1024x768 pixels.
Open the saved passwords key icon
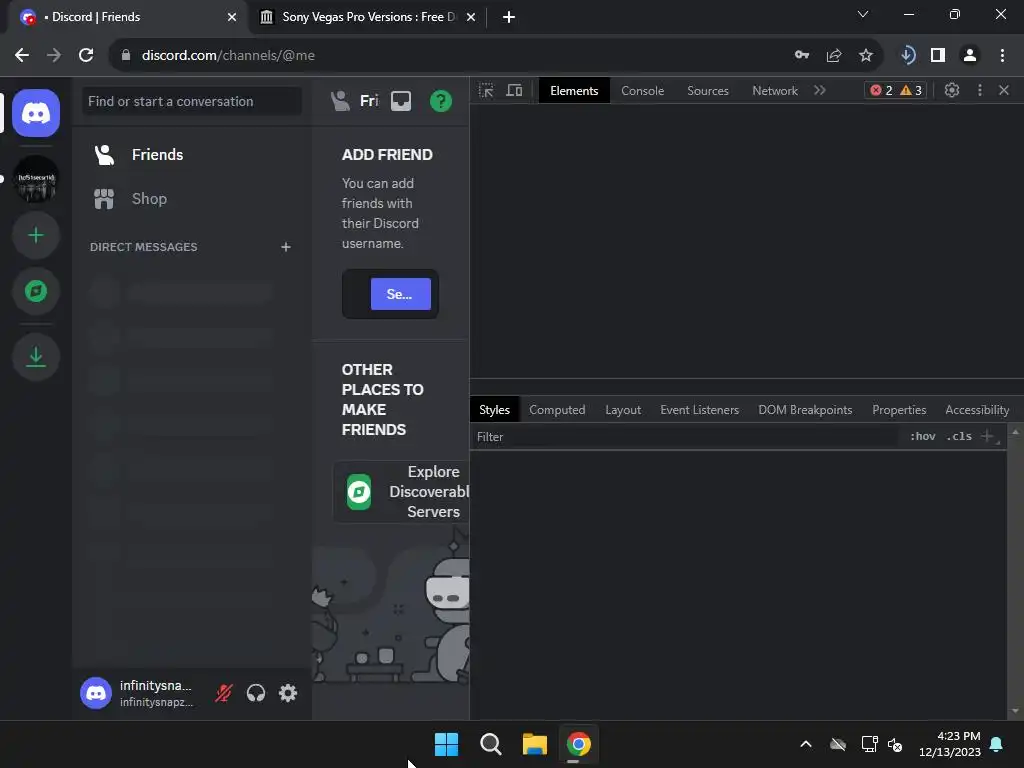tap(802, 56)
